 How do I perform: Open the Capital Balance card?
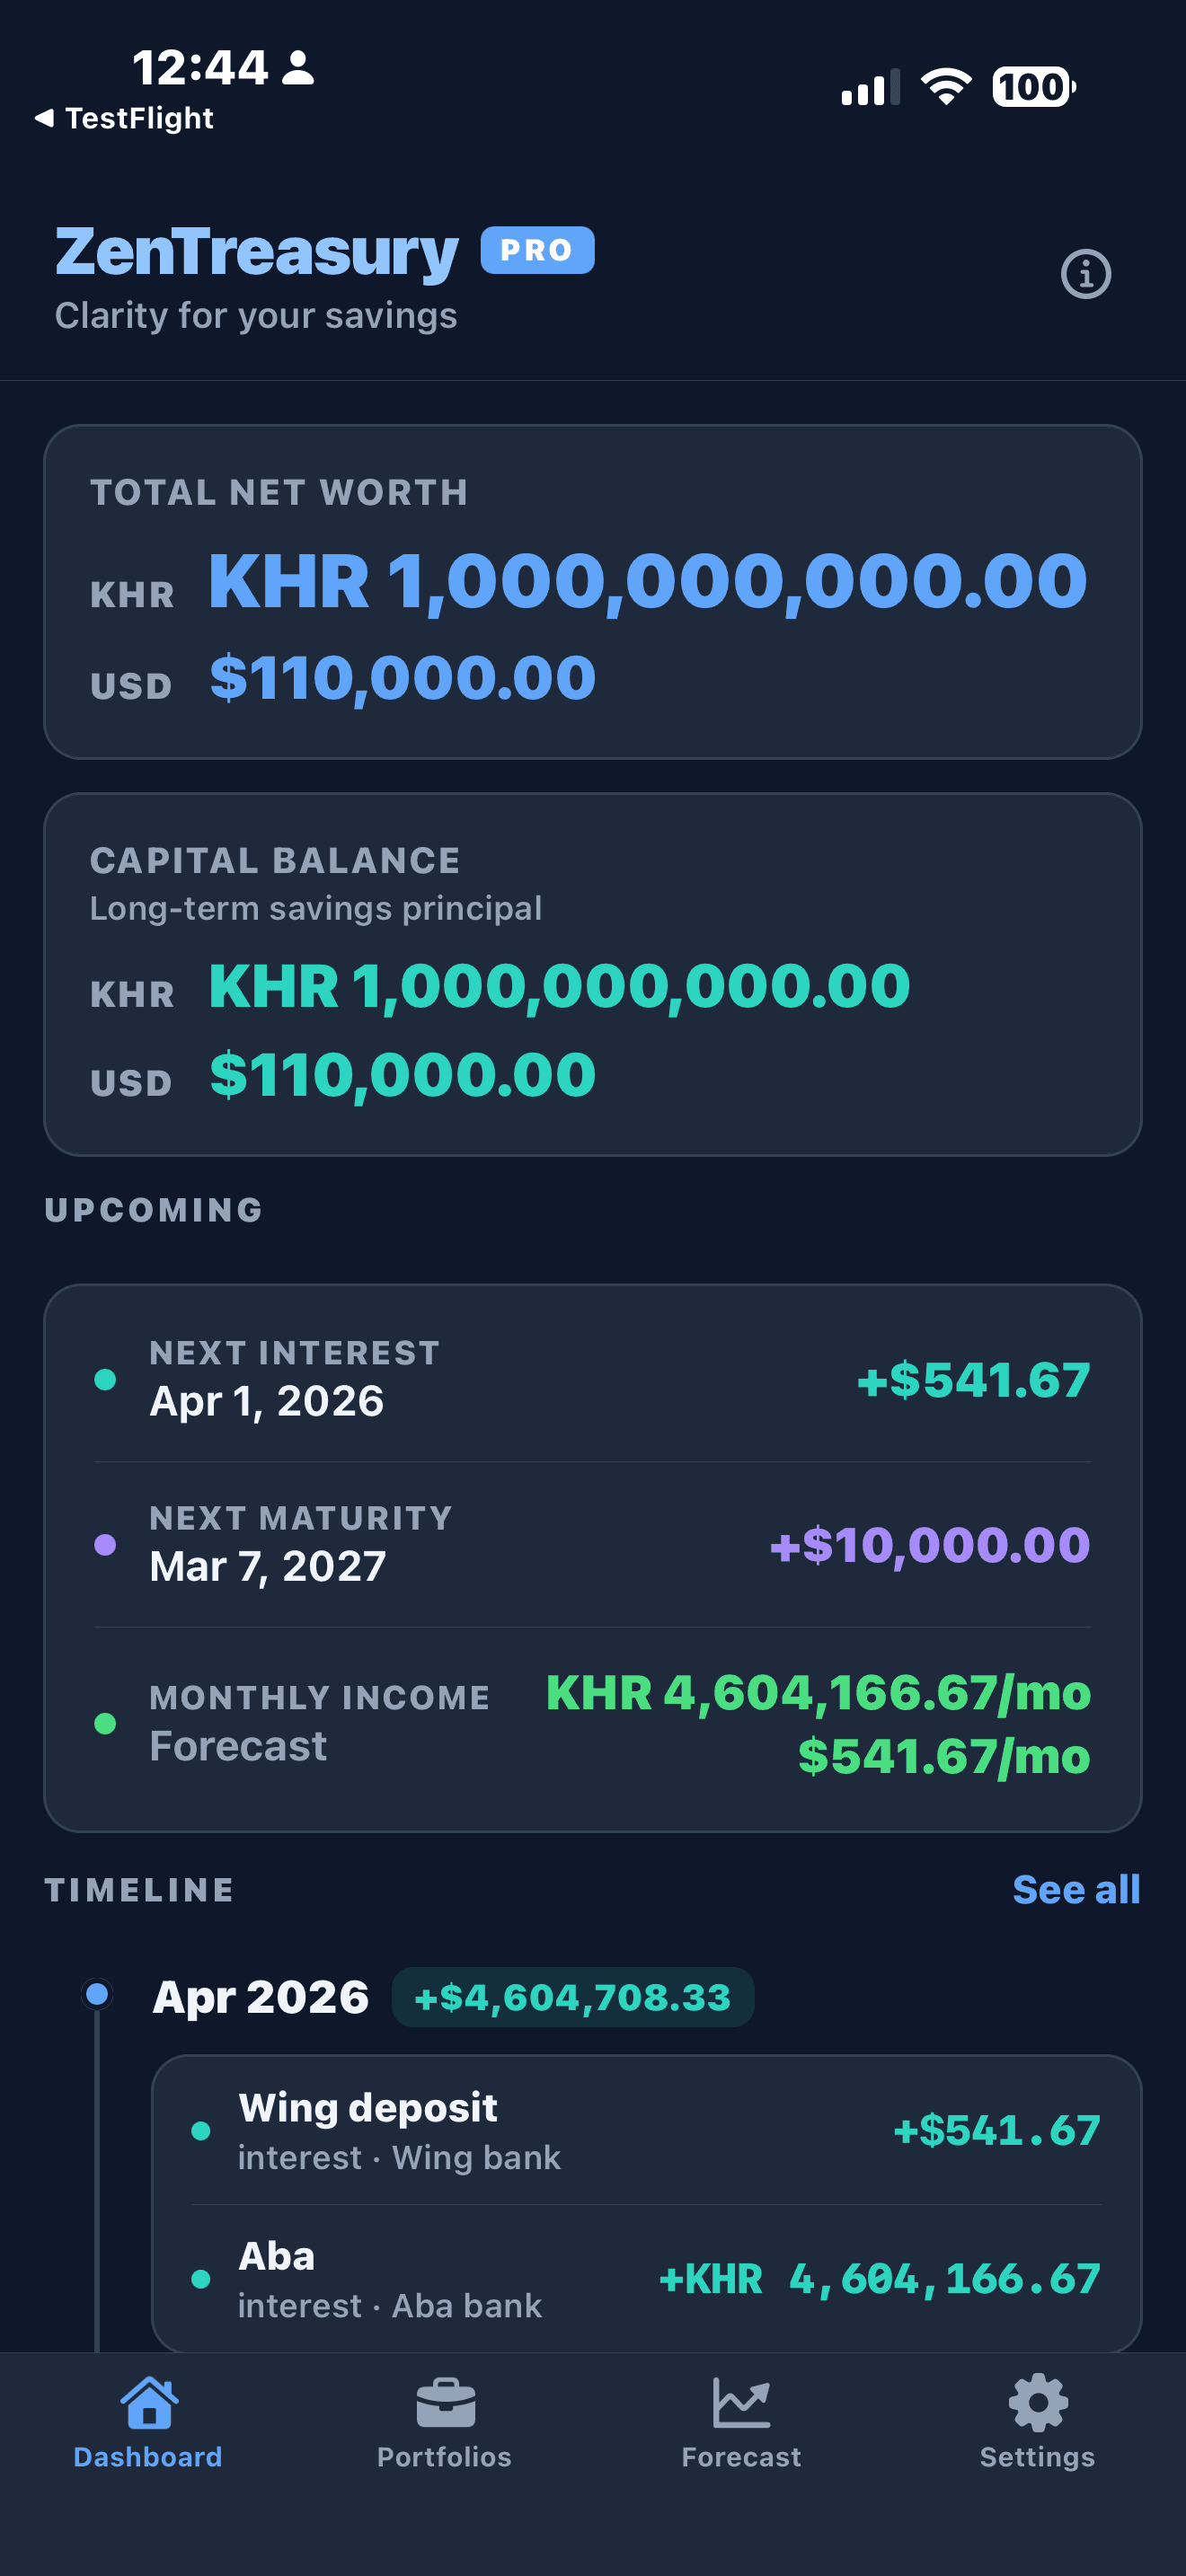pos(593,974)
